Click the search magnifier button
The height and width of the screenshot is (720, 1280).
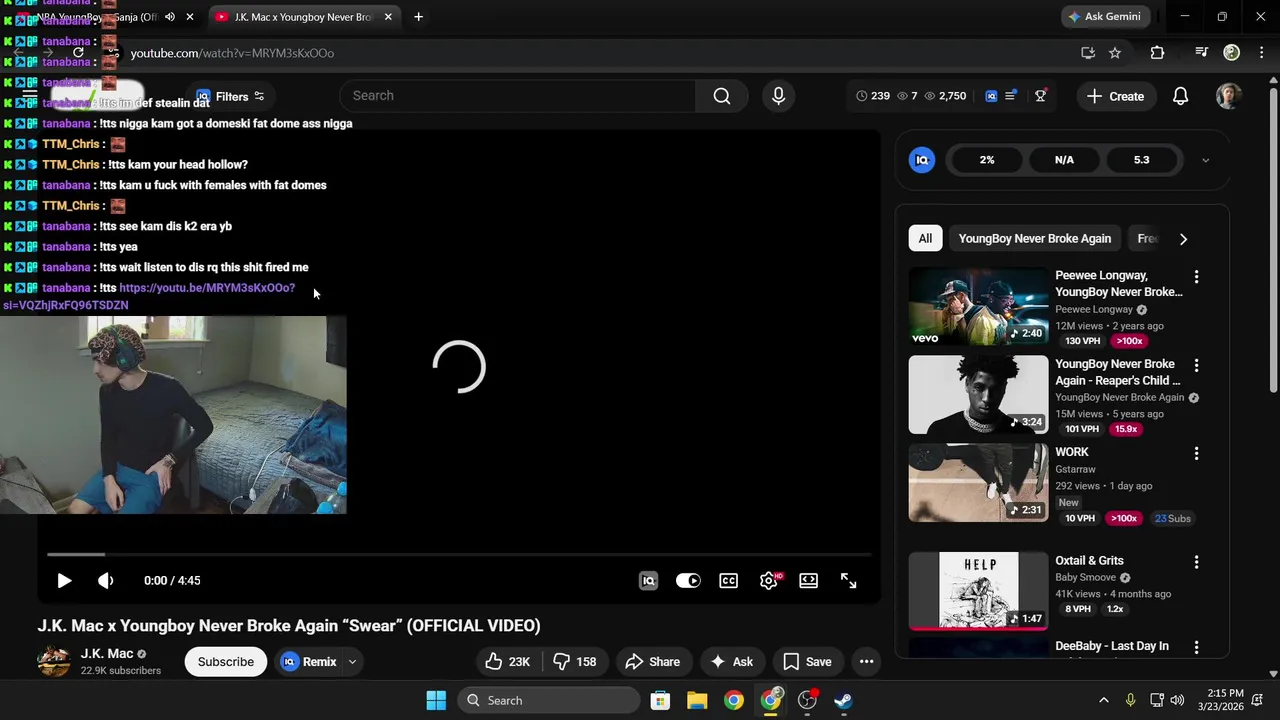pos(722,96)
